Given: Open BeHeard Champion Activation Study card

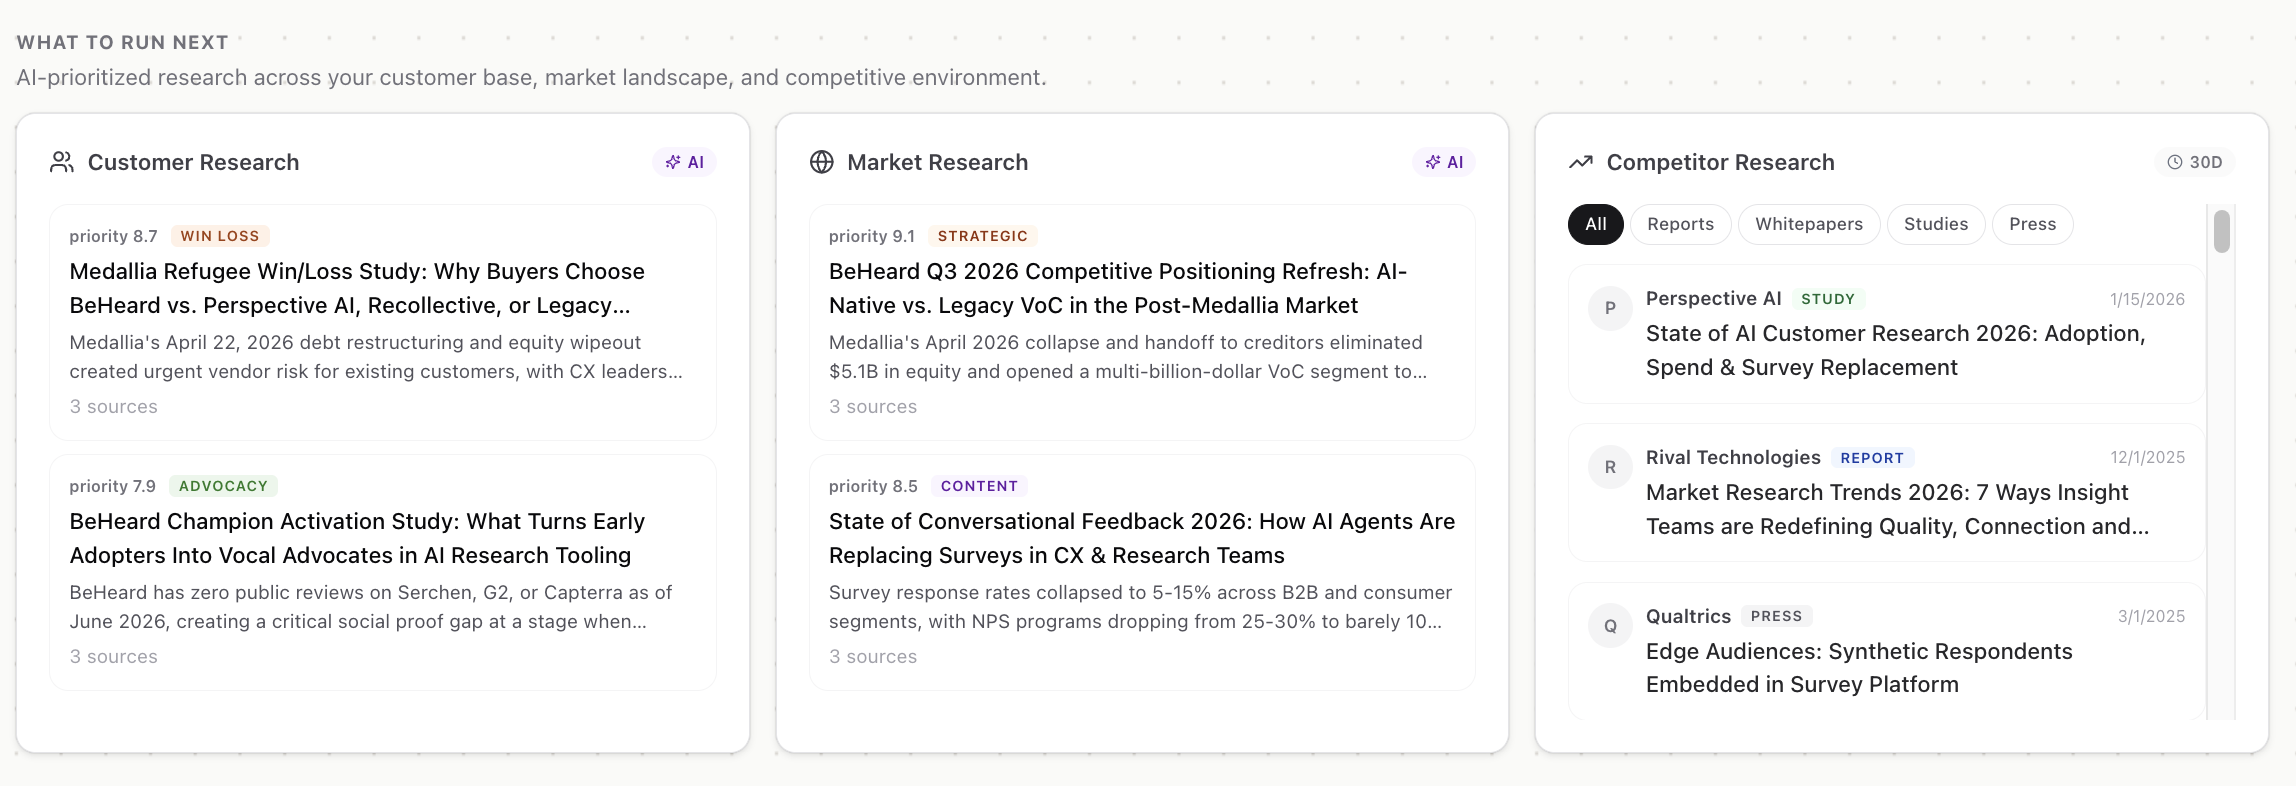Looking at the screenshot, I should click(x=383, y=572).
